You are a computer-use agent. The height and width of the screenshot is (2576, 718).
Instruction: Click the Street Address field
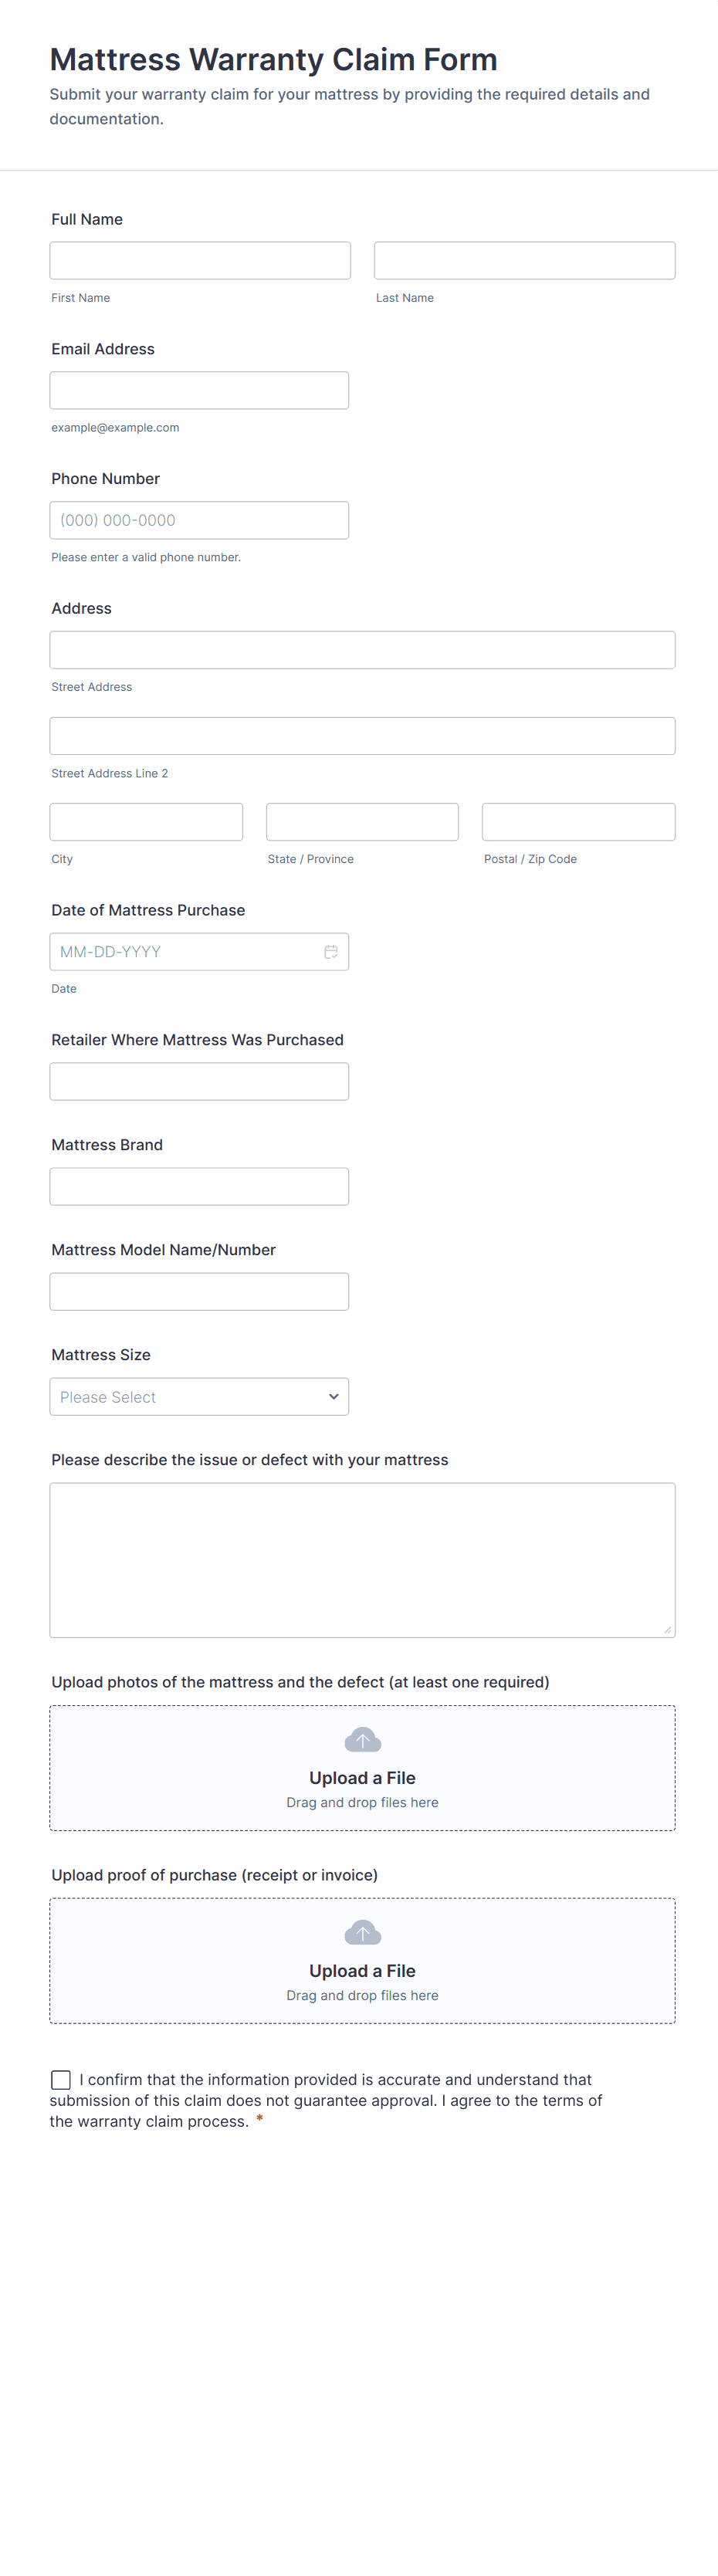coord(362,650)
